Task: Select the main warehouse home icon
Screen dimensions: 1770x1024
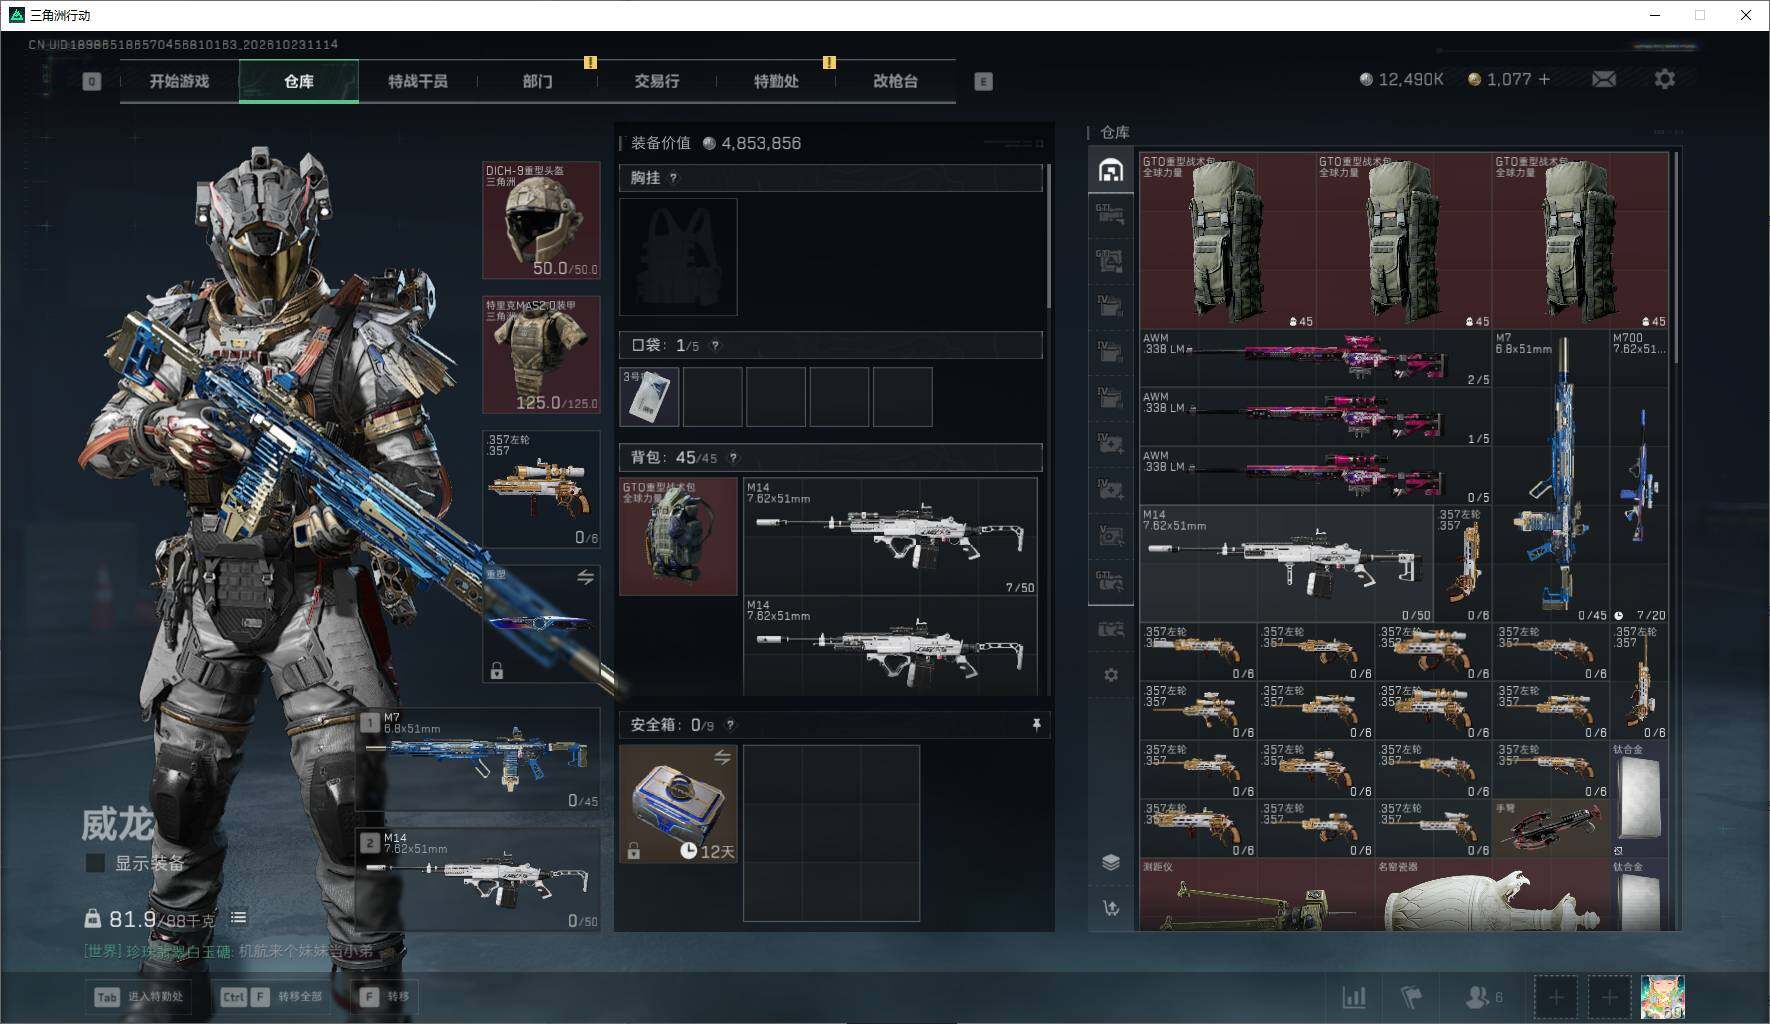Action: [1111, 170]
